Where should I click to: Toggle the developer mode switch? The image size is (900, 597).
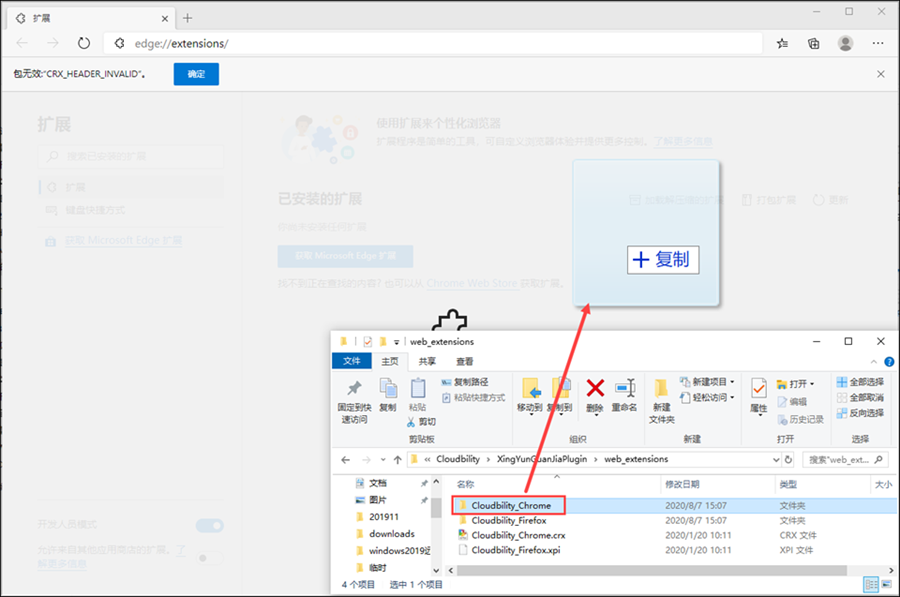[x=209, y=526]
